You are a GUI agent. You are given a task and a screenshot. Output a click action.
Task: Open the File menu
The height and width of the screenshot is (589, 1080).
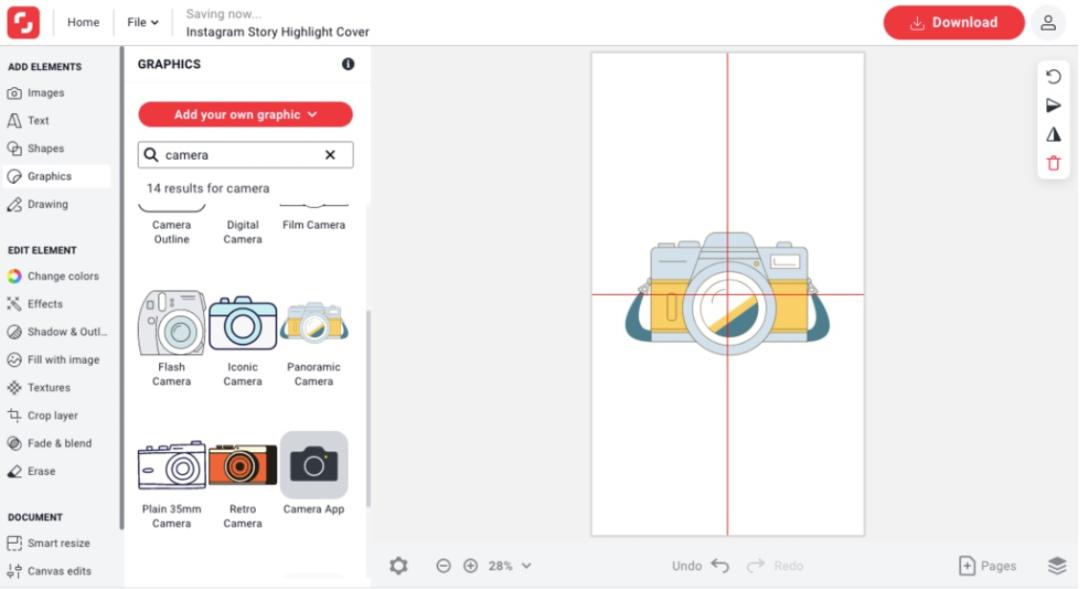(143, 22)
